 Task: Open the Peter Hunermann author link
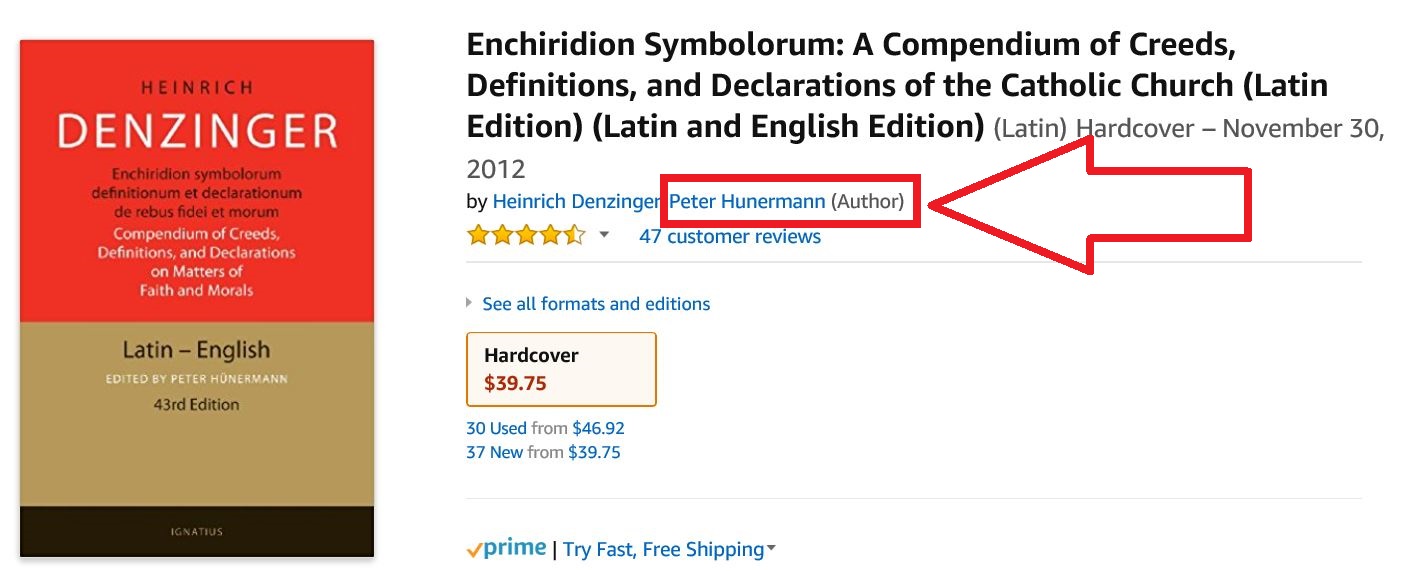click(747, 202)
